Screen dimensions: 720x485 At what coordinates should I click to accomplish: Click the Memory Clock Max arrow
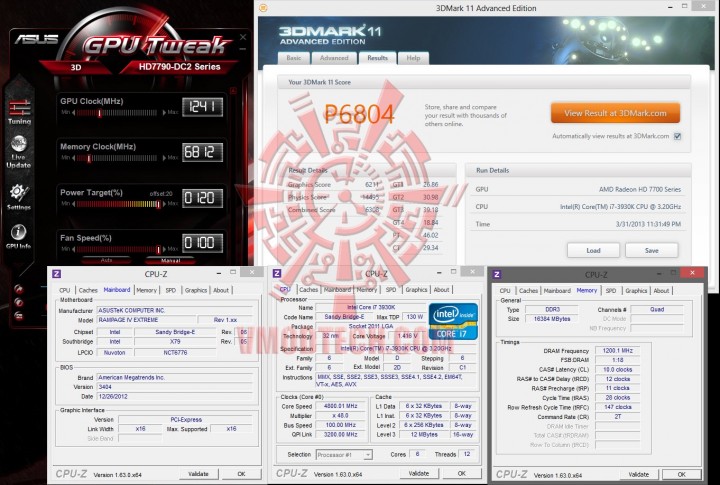(164, 158)
